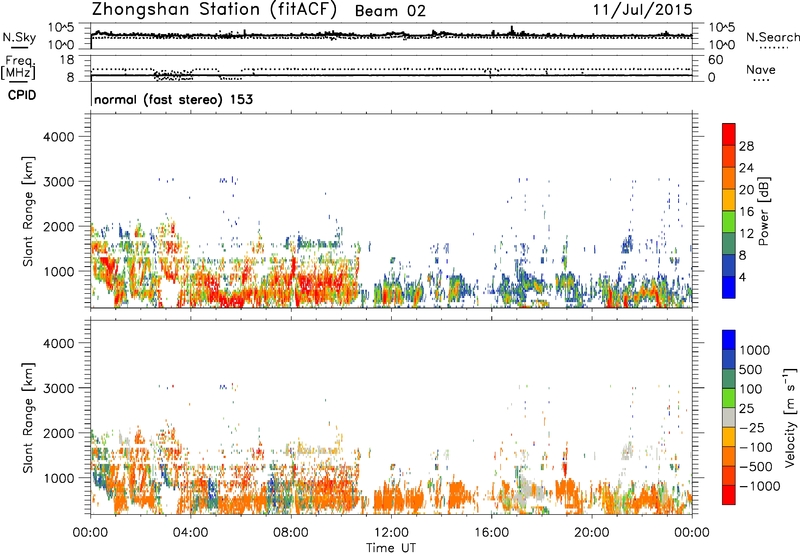Click the "3000" range tick of the power panel
Image resolution: width=800 pixels, height=554 pixels.
[x=59, y=182]
